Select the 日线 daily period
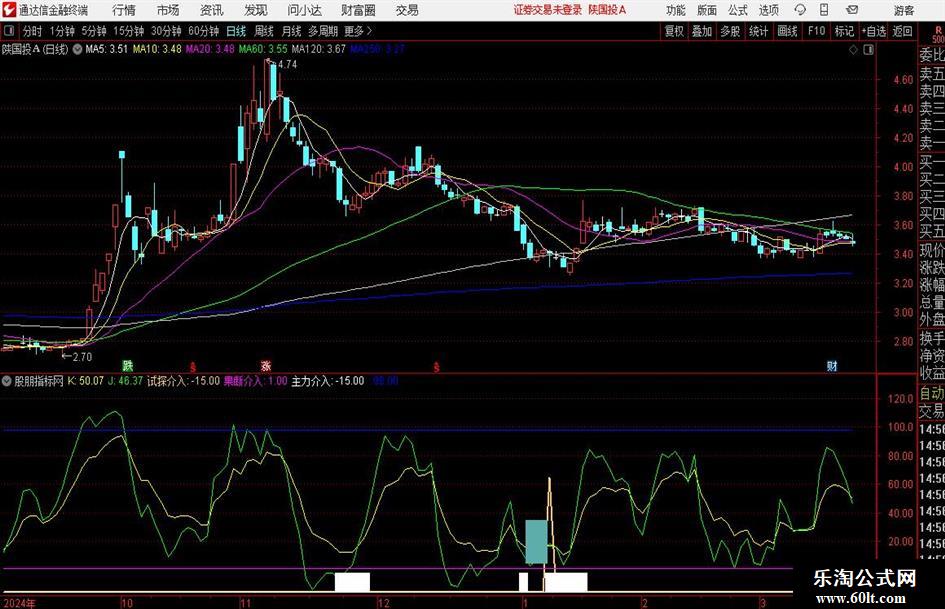The height and width of the screenshot is (609, 945). 236,31
